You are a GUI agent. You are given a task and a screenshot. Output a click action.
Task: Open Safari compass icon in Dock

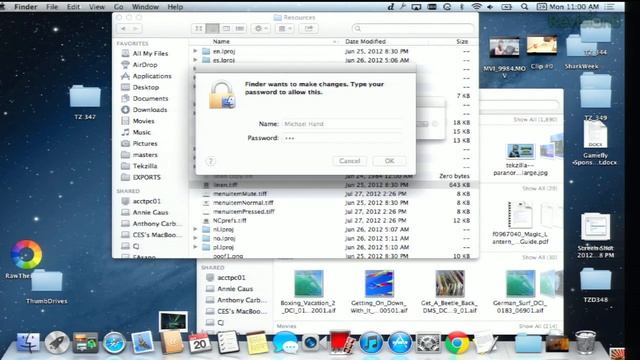coord(114,342)
